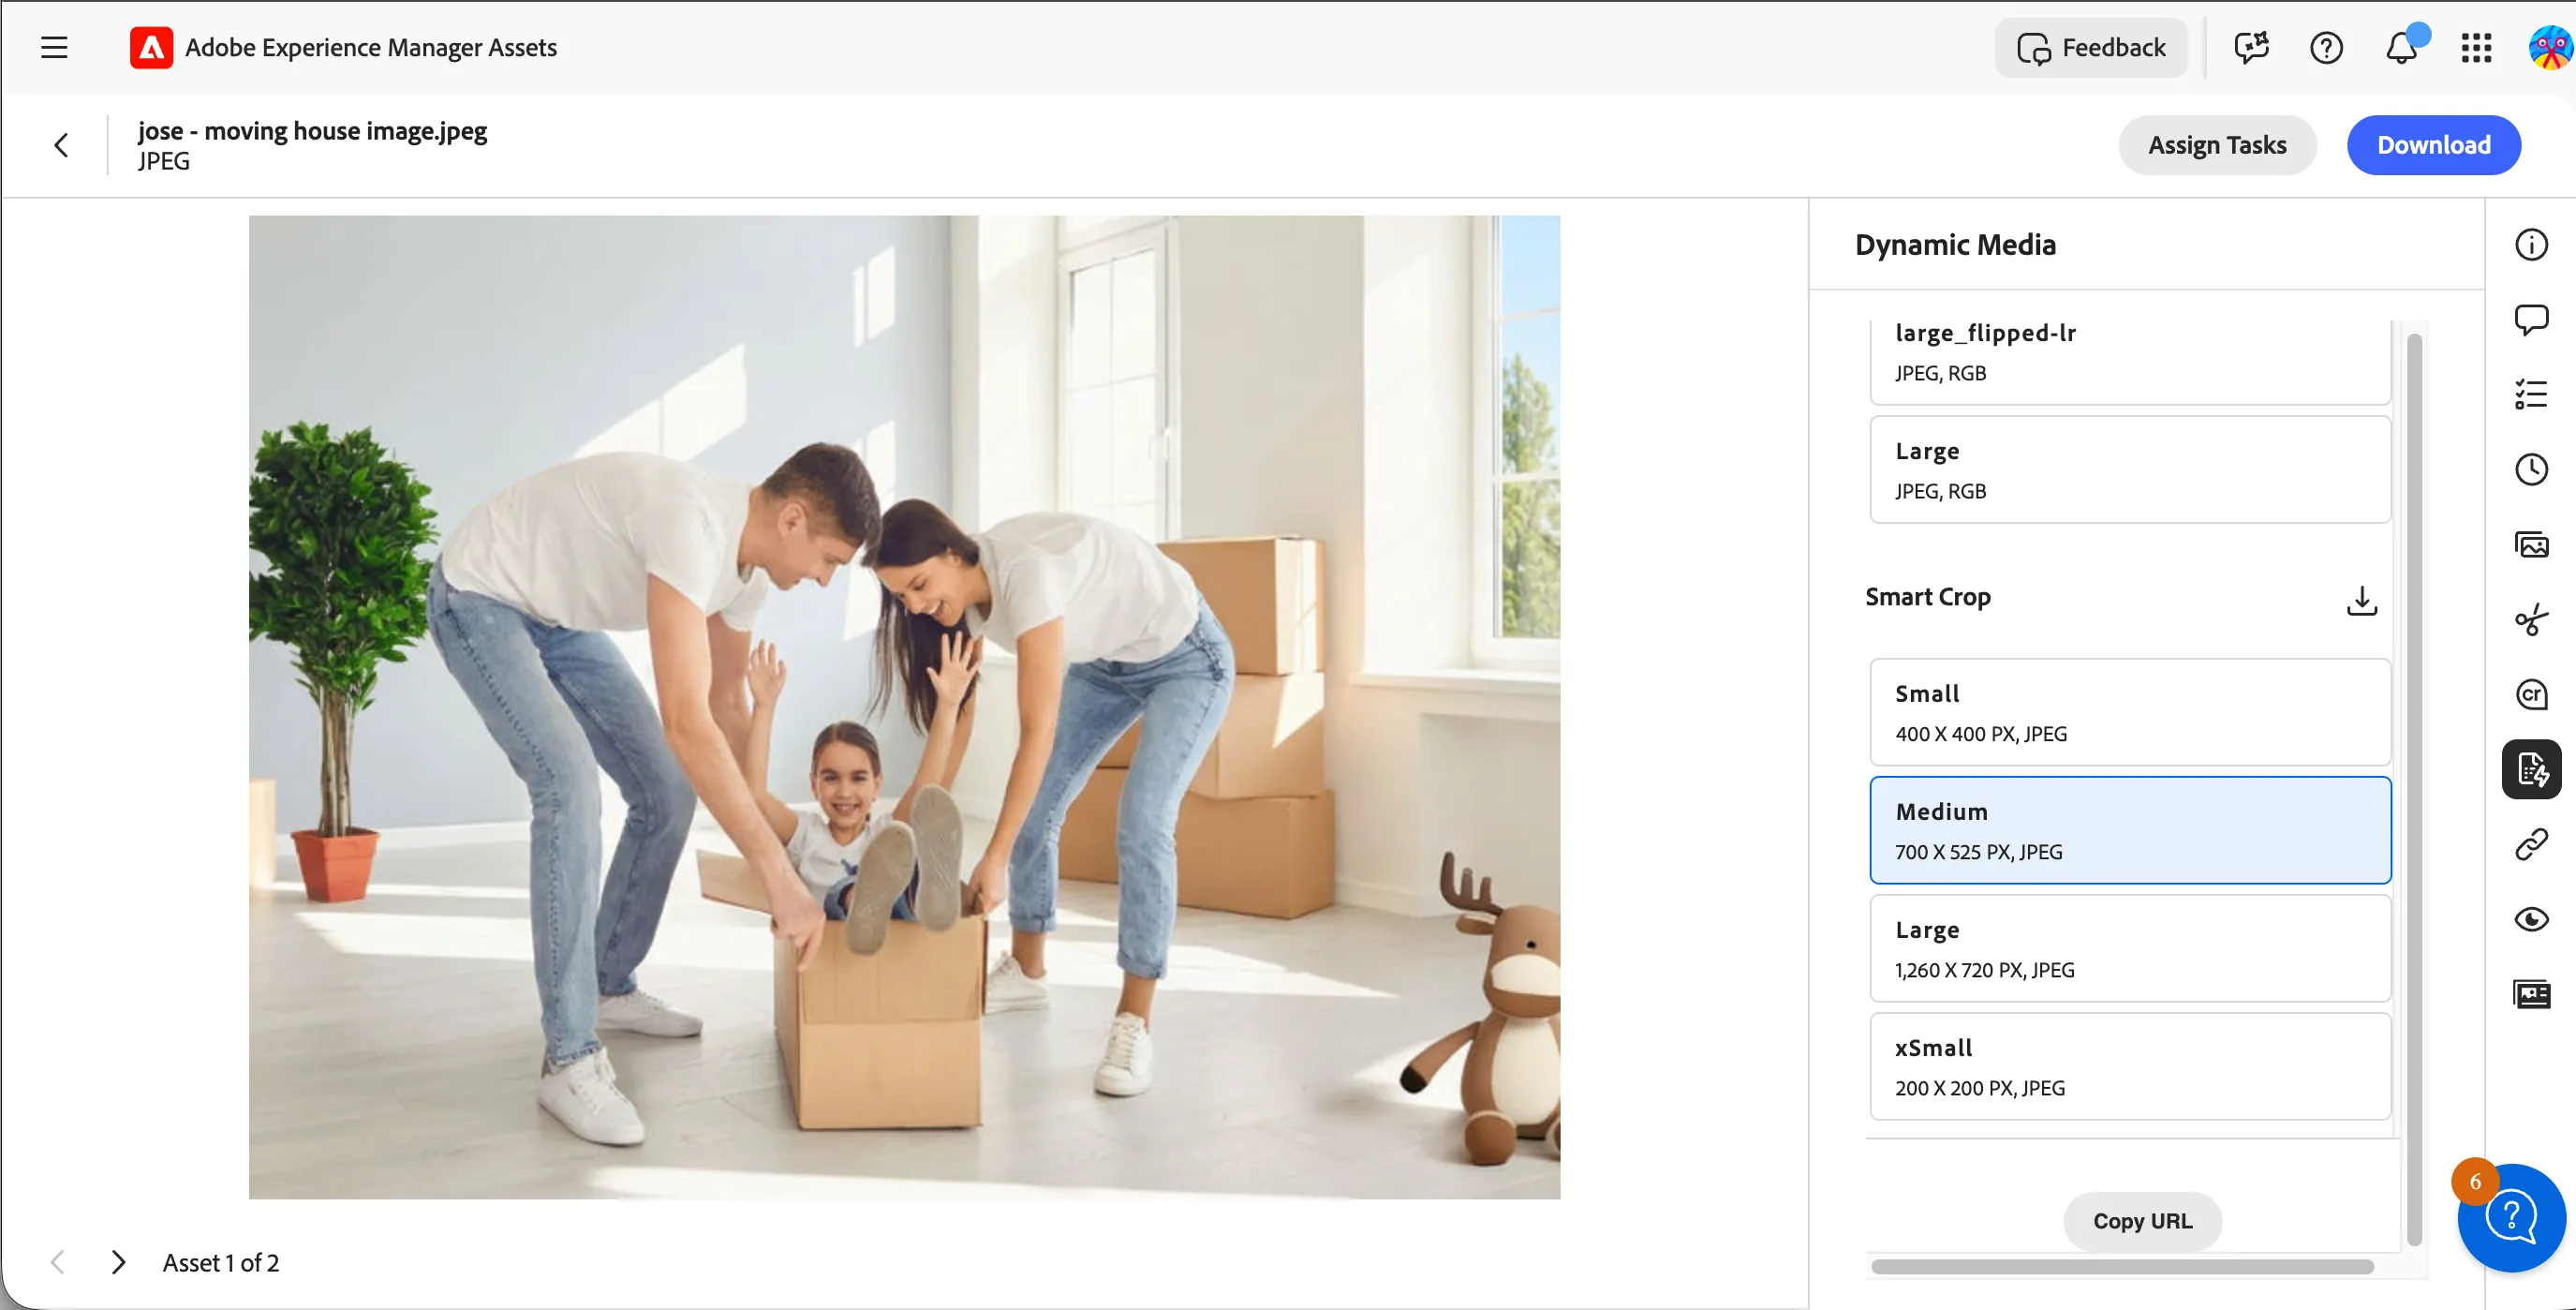Click the Feedback button
The width and height of the screenshot is (2576, 1310).
click(2091, 47)
